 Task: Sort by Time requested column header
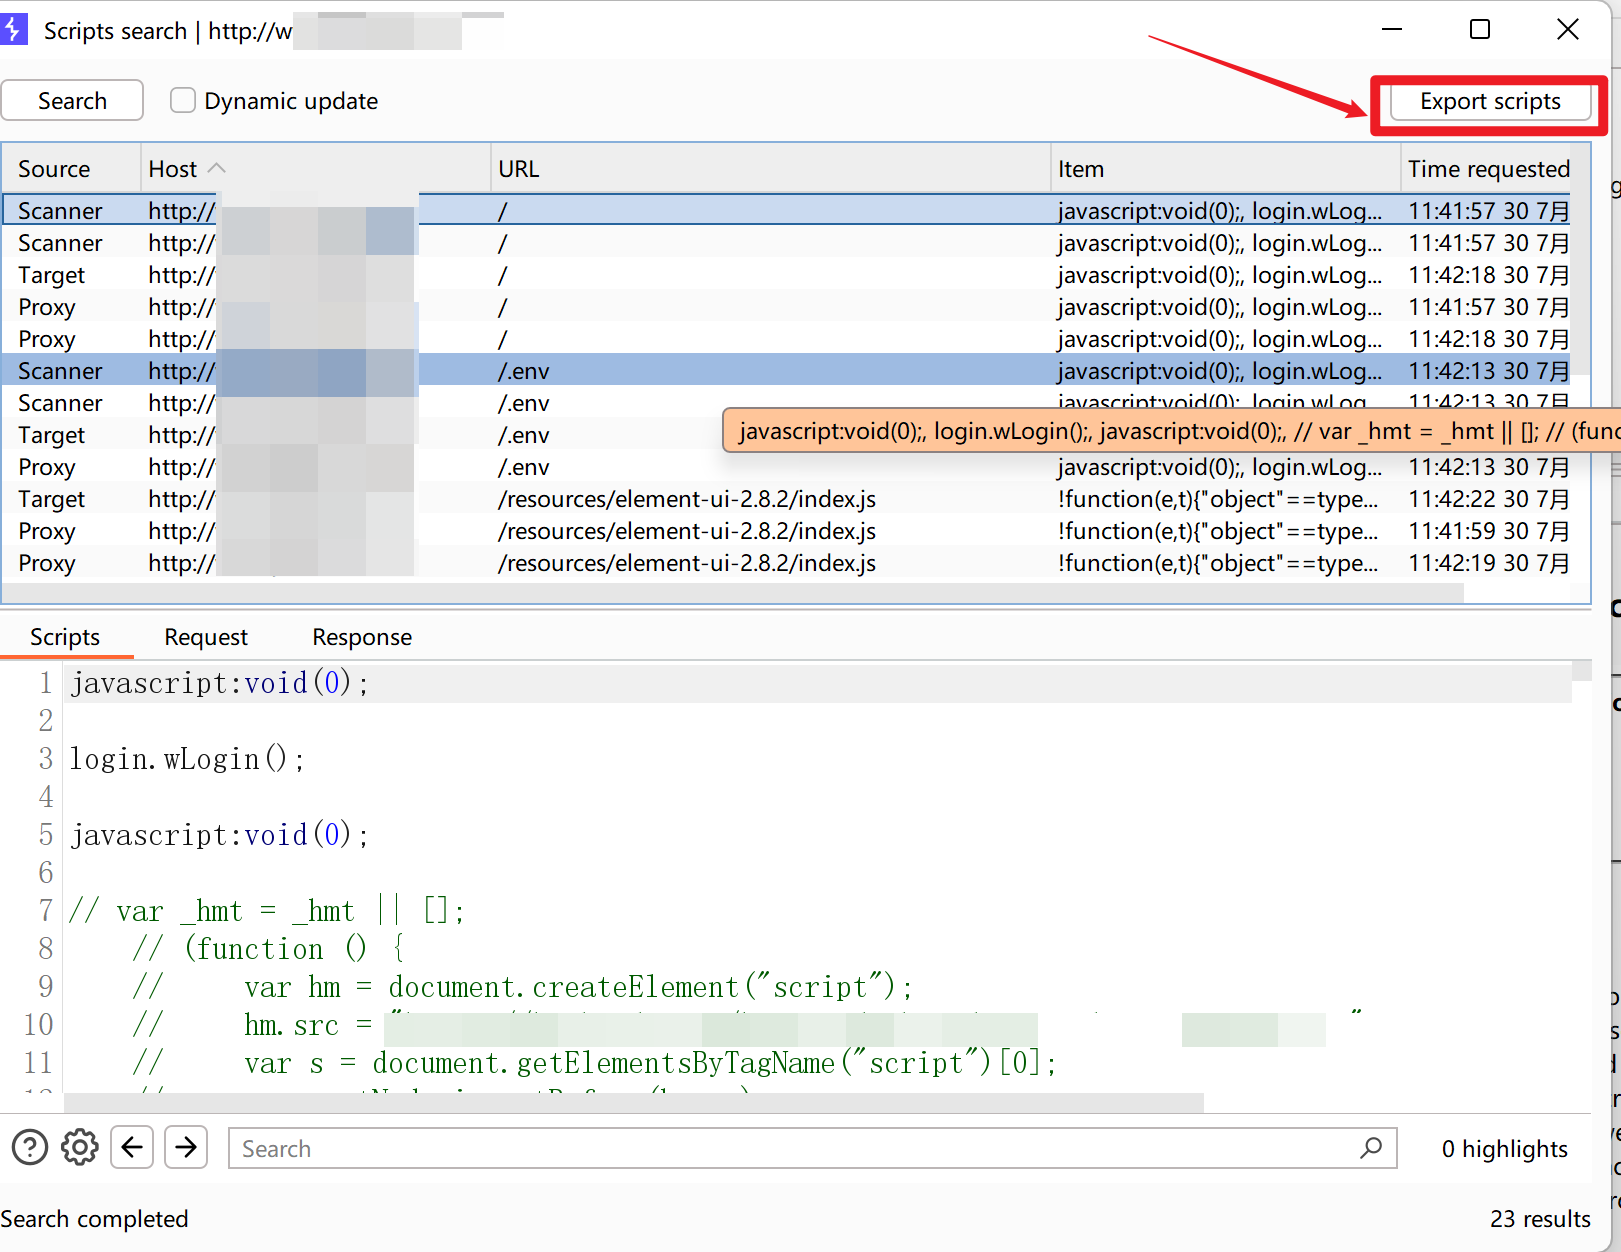1488,169
